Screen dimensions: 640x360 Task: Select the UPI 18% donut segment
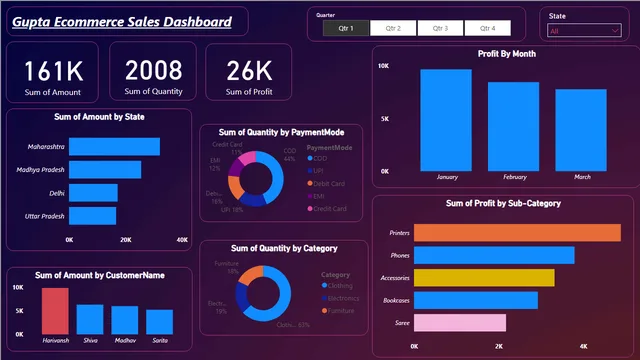tap(252, 200)
